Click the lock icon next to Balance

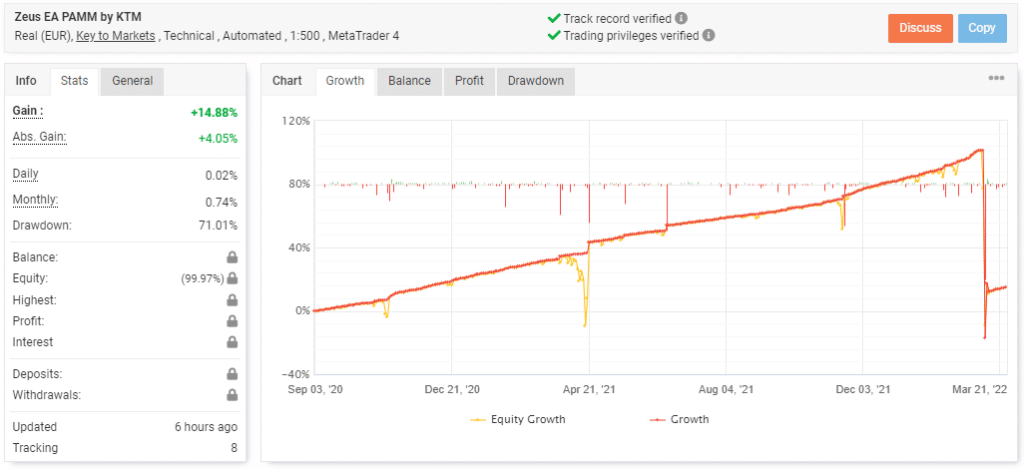[x=232, y=257]
